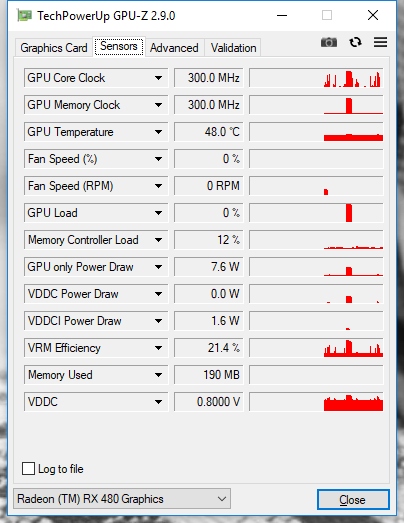The image size is (404, 523).
Task: Open the Advanced tab
Action: (x=174, y=48)
